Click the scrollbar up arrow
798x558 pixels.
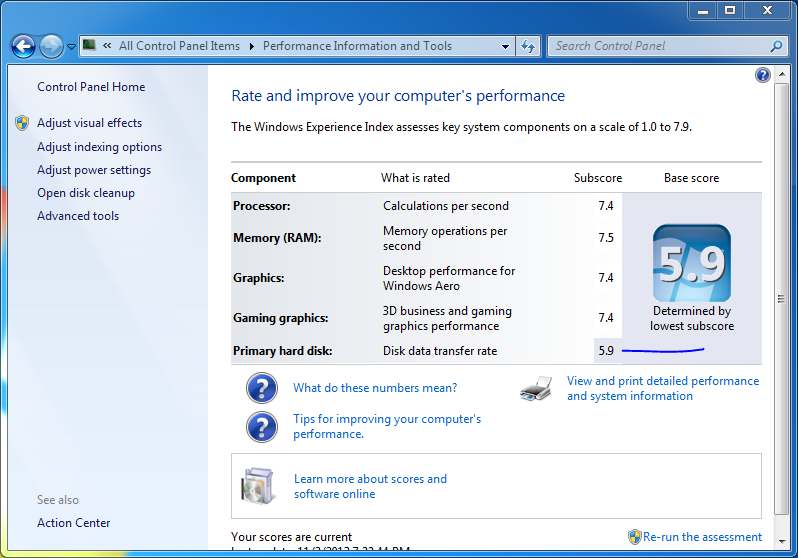click(781, 74)
